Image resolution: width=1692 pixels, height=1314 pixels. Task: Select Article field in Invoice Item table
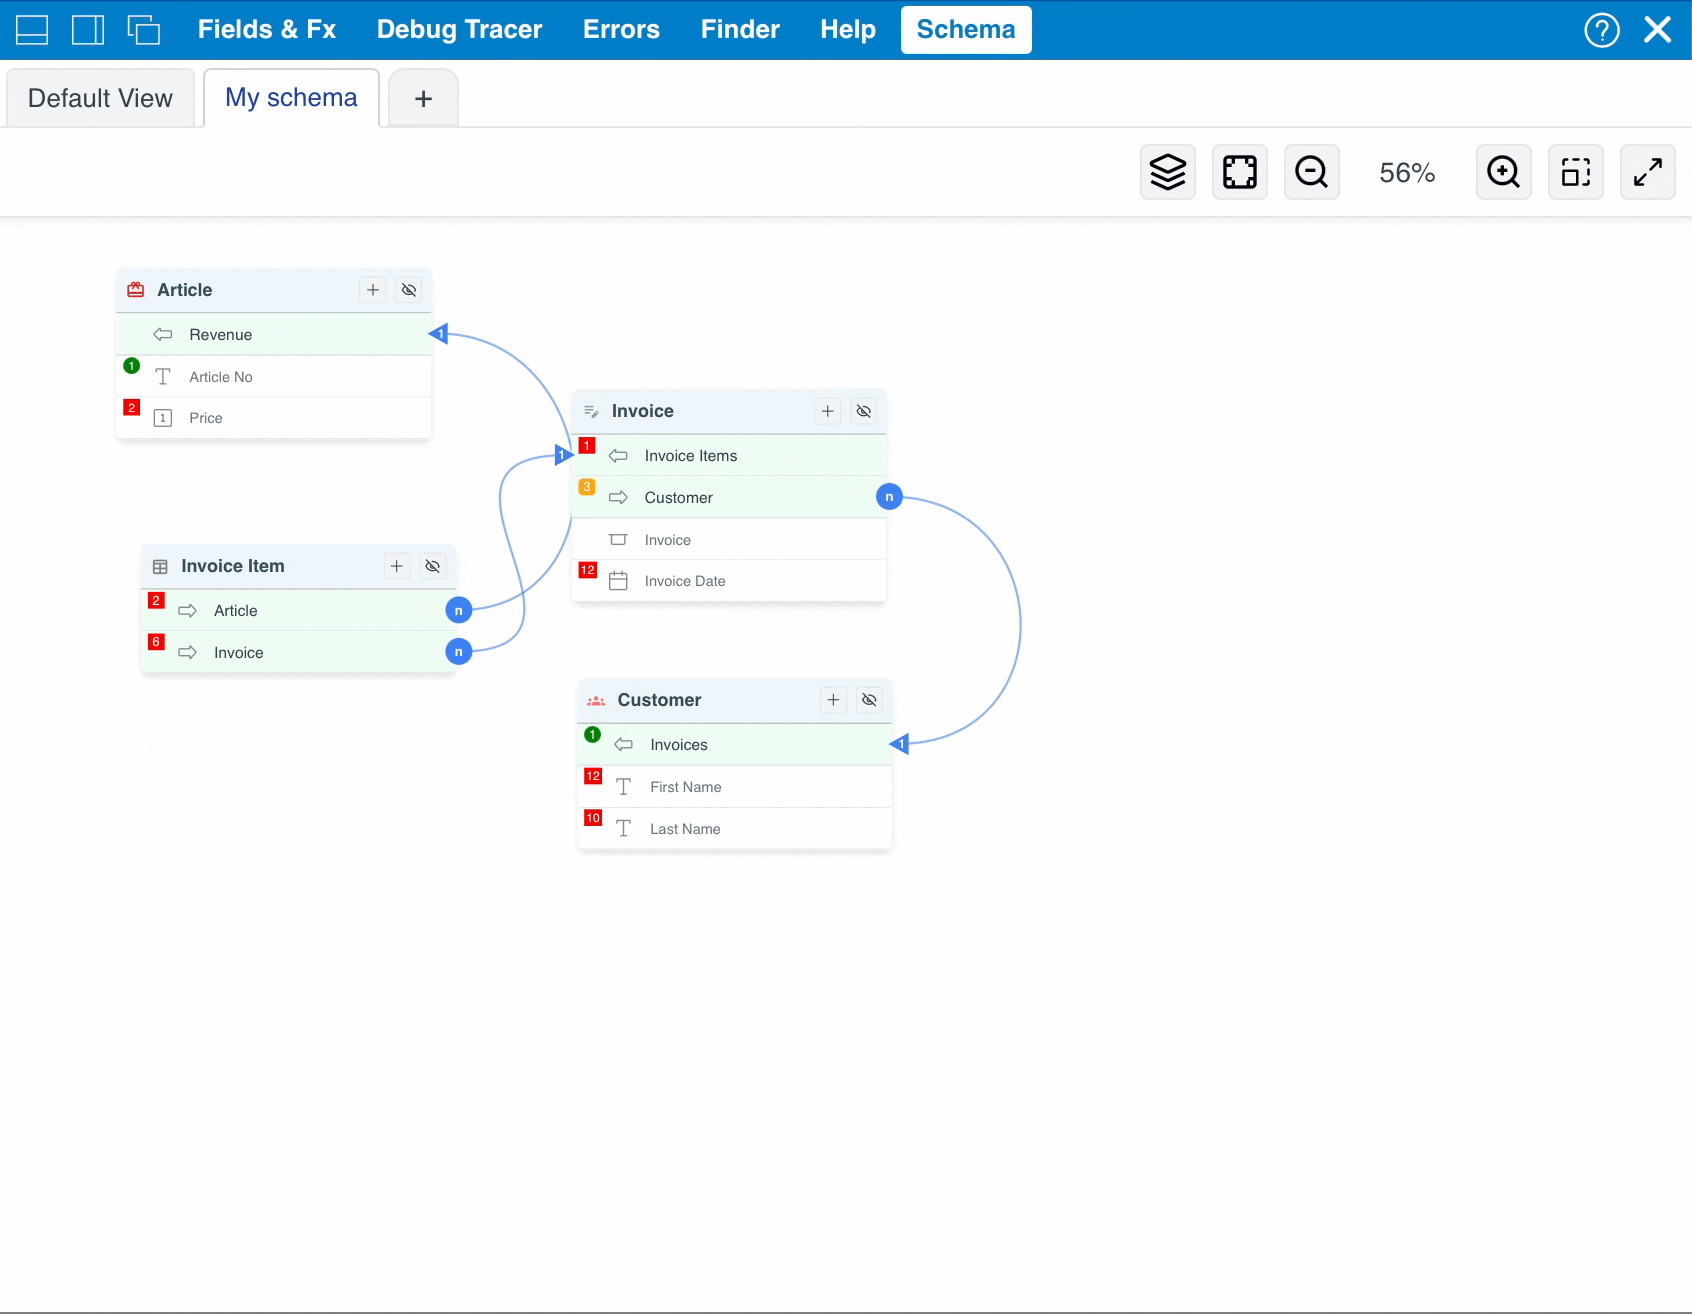[x=298, y=610]
